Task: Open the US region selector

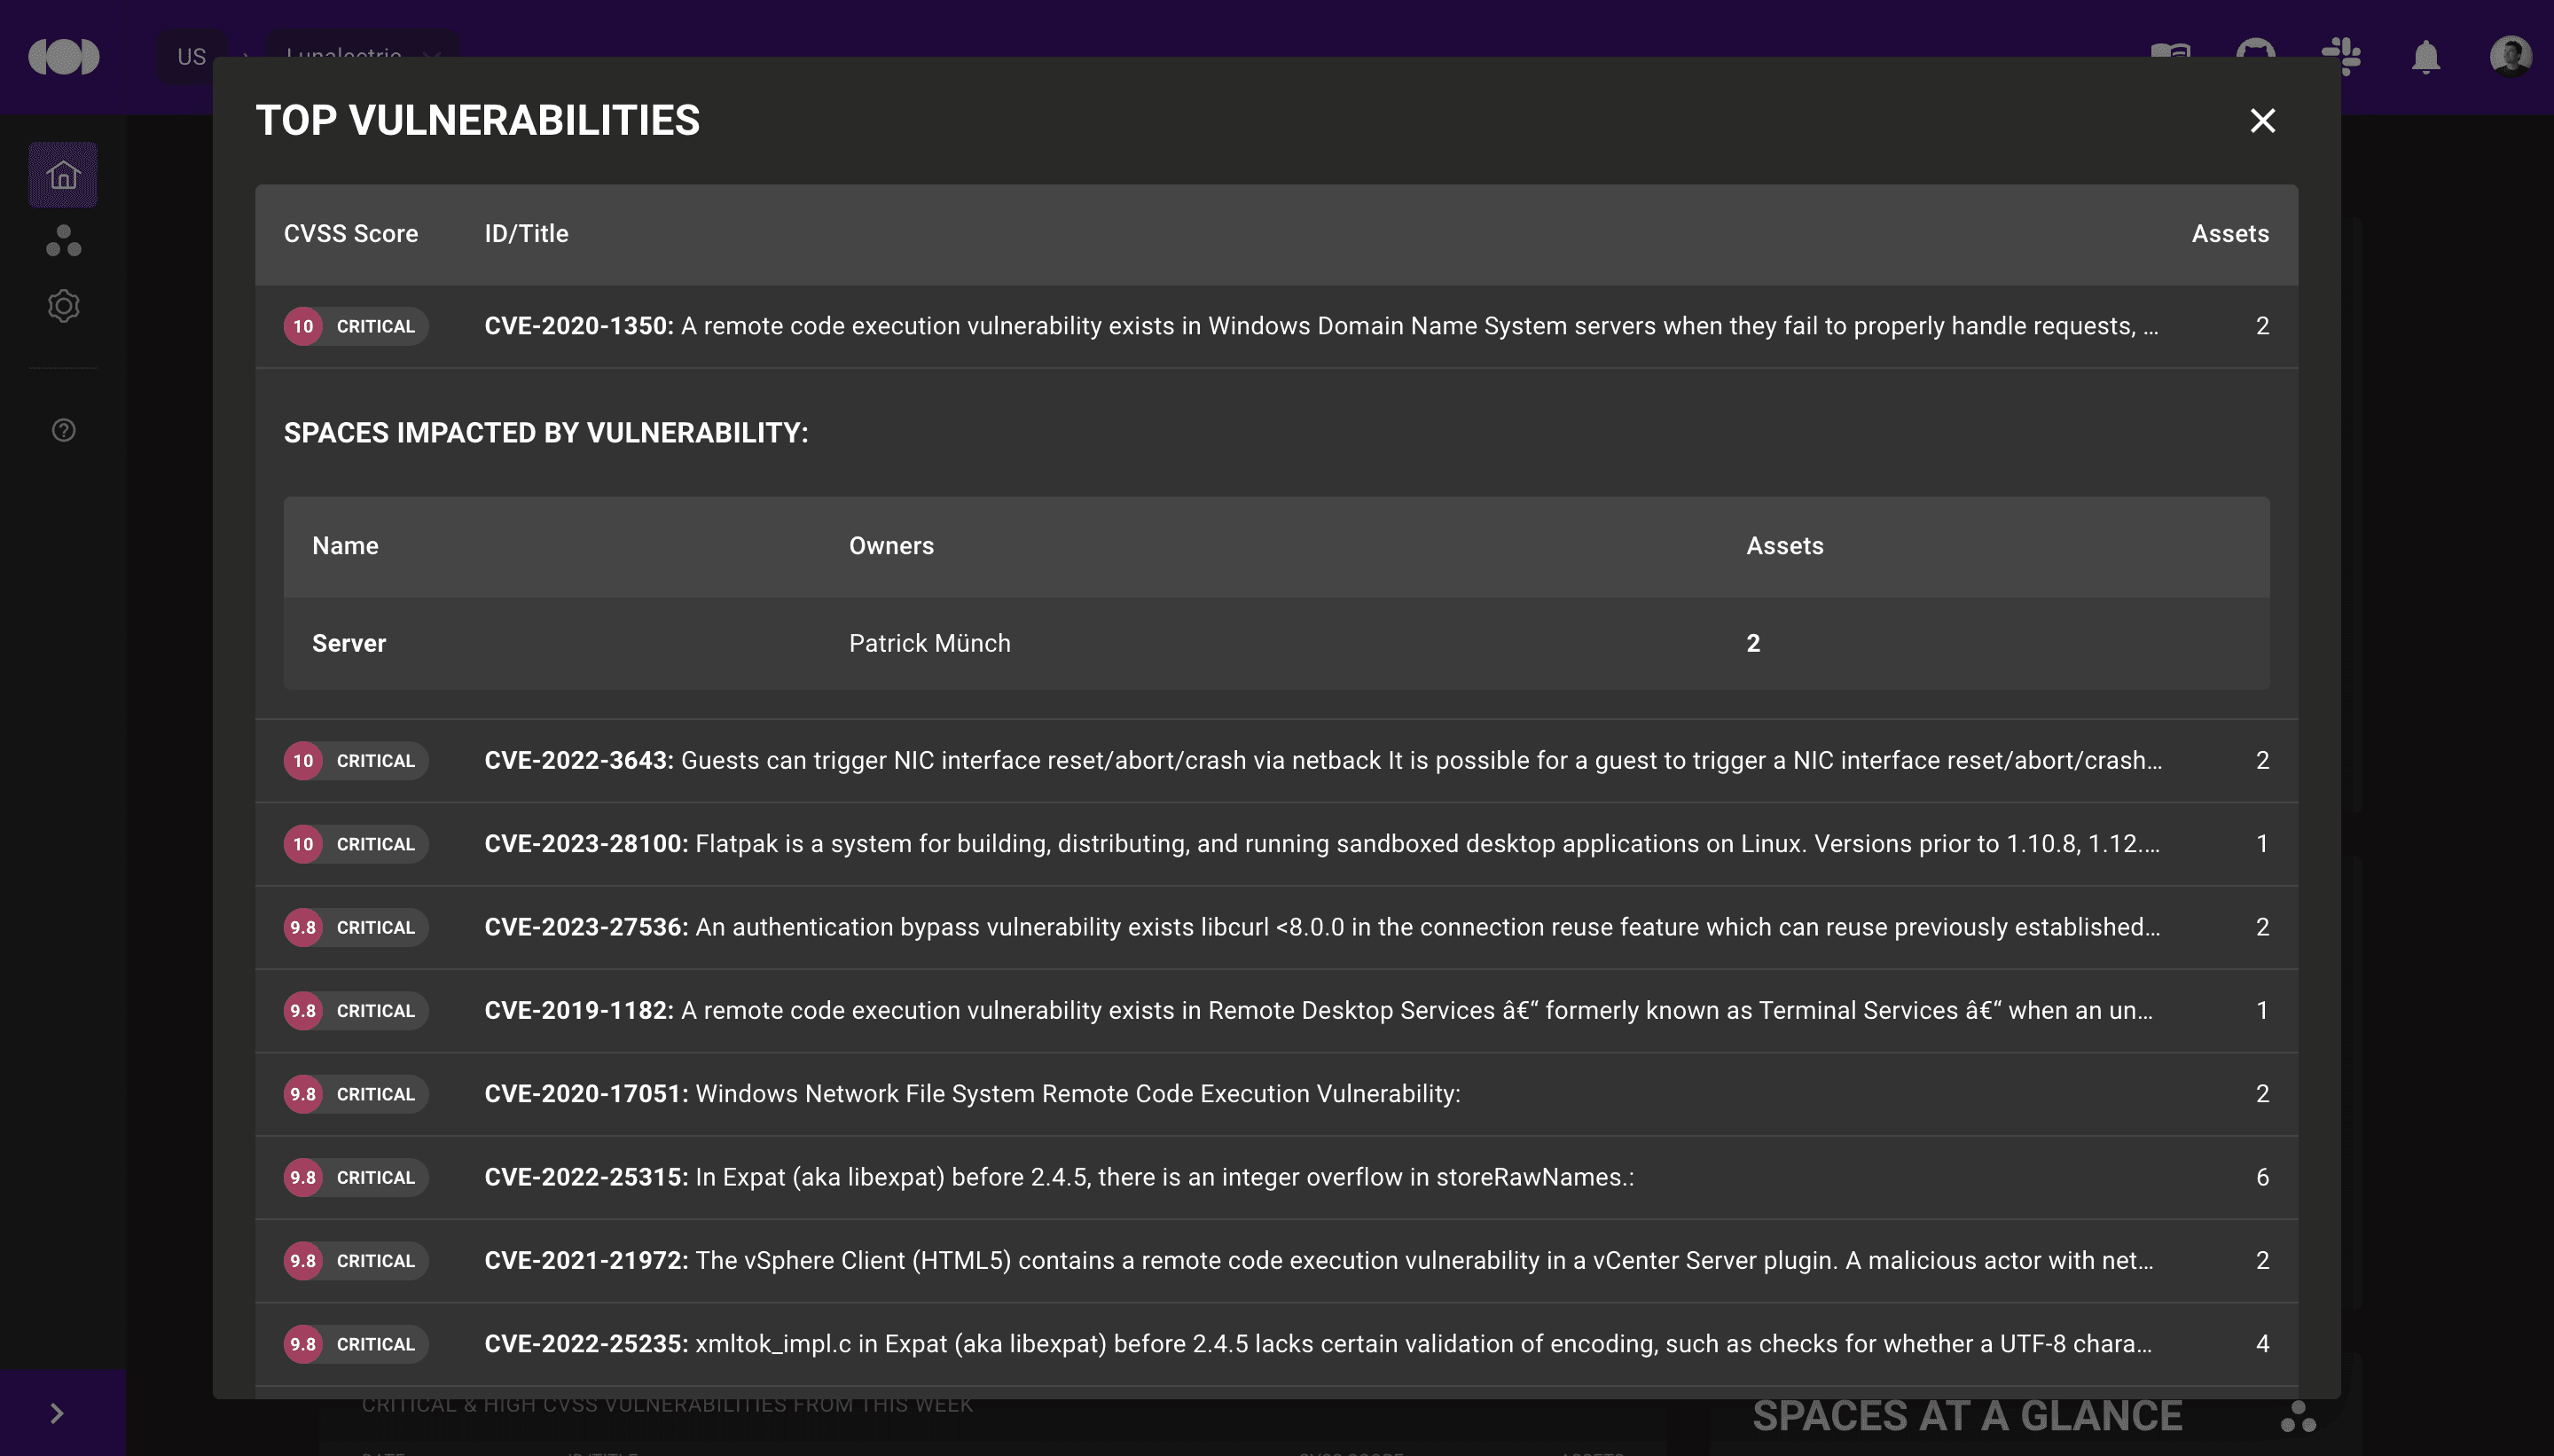Action: tap(191, 56)
